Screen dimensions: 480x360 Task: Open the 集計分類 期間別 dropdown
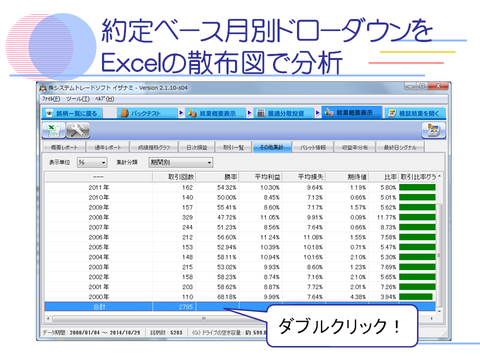tap(181, 163)
